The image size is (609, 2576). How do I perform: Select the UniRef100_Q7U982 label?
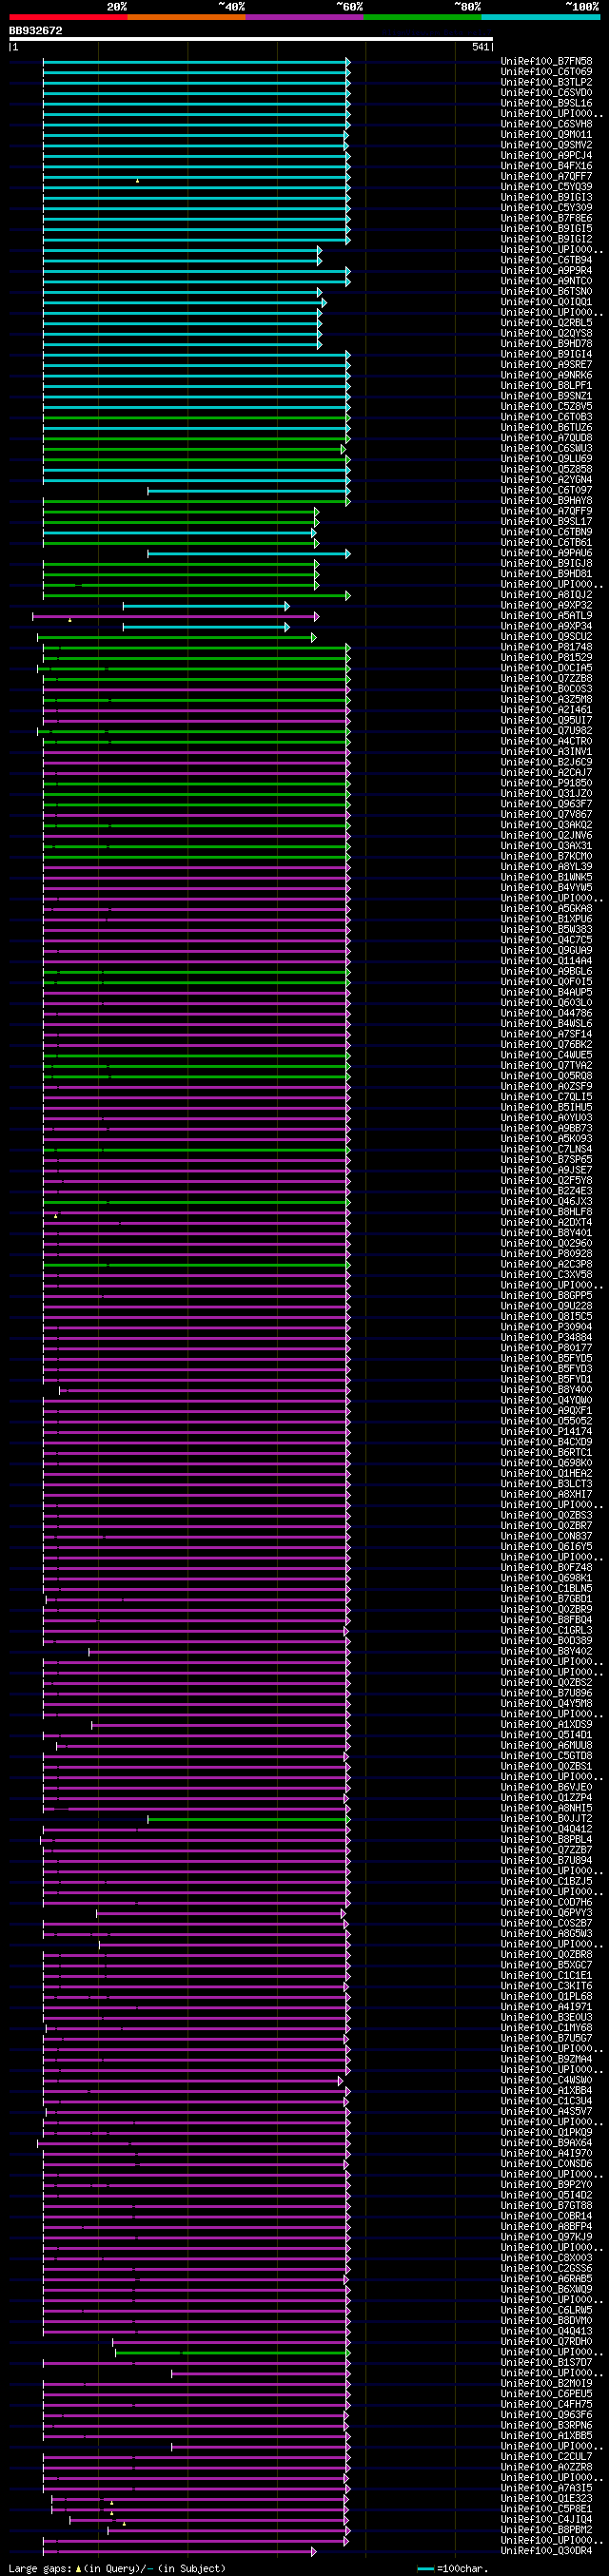pyautogui.click(x=546, y=731)
